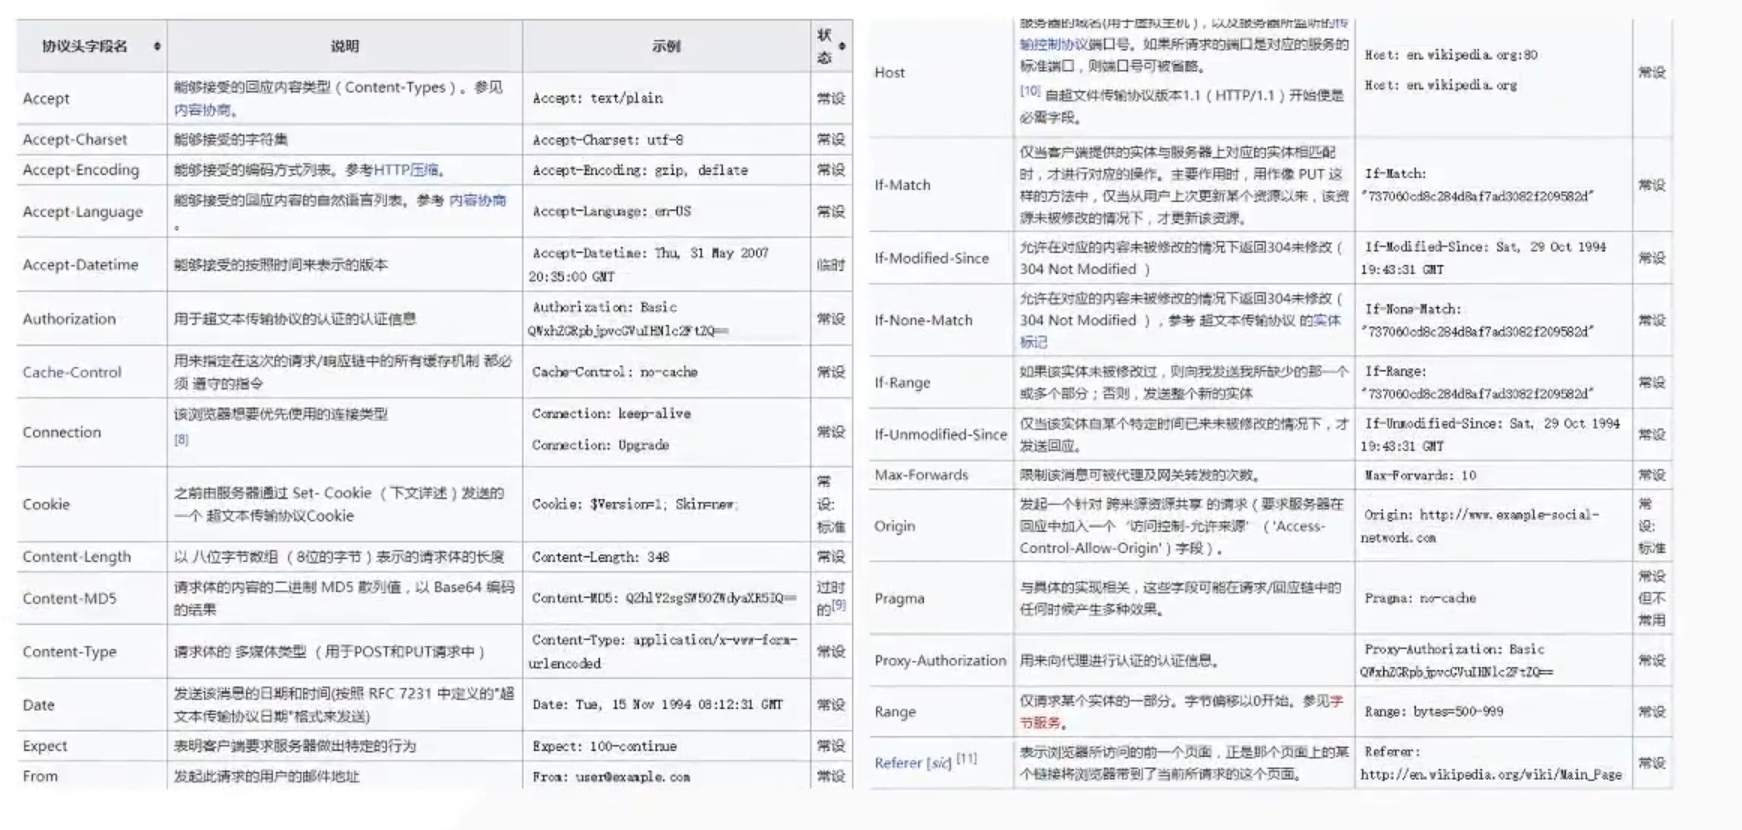The width and height of the screenshot is (1742, 830).
Task: Select the Expect field name
Action: (45, 746)
